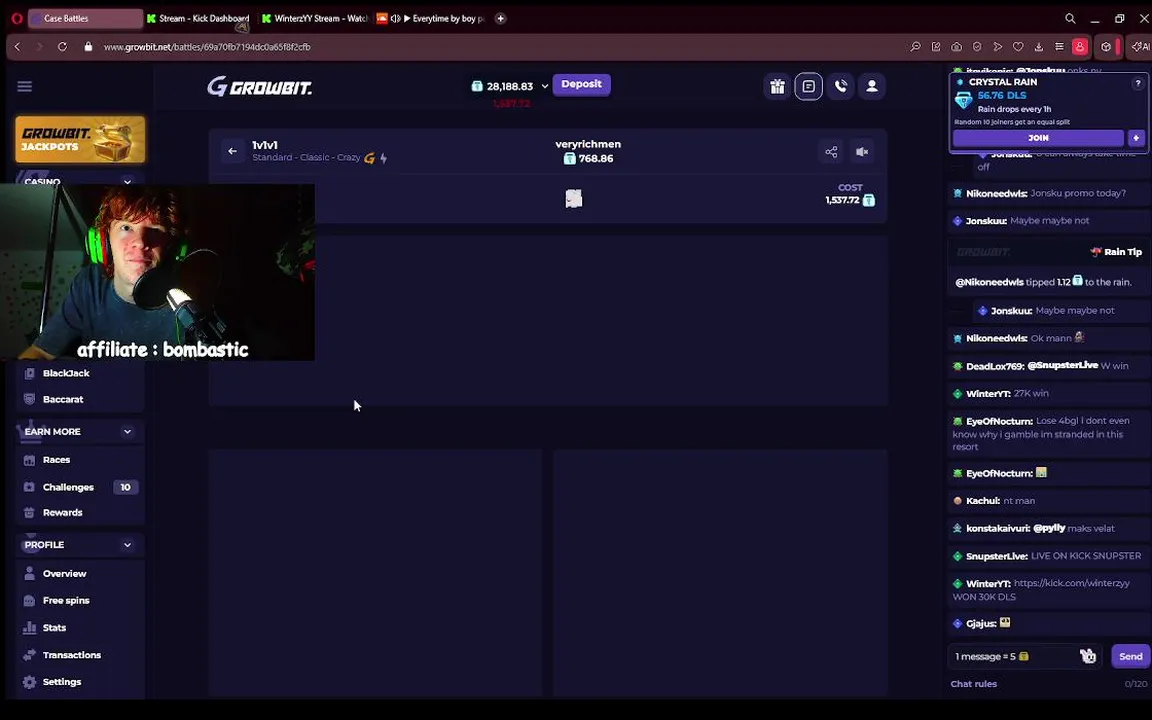The width and height of the screenshot is (1152, 720).
Task: Open browser search icon in tab bar
Action: click(x=1070, y=18)
